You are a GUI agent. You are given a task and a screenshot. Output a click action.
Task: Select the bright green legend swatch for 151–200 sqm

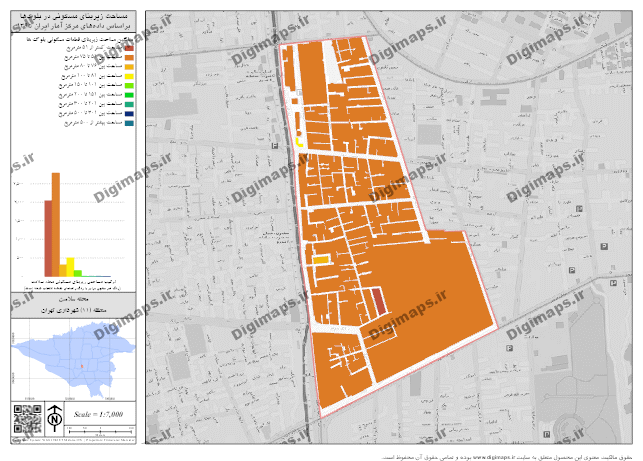(x=129, y=95)
